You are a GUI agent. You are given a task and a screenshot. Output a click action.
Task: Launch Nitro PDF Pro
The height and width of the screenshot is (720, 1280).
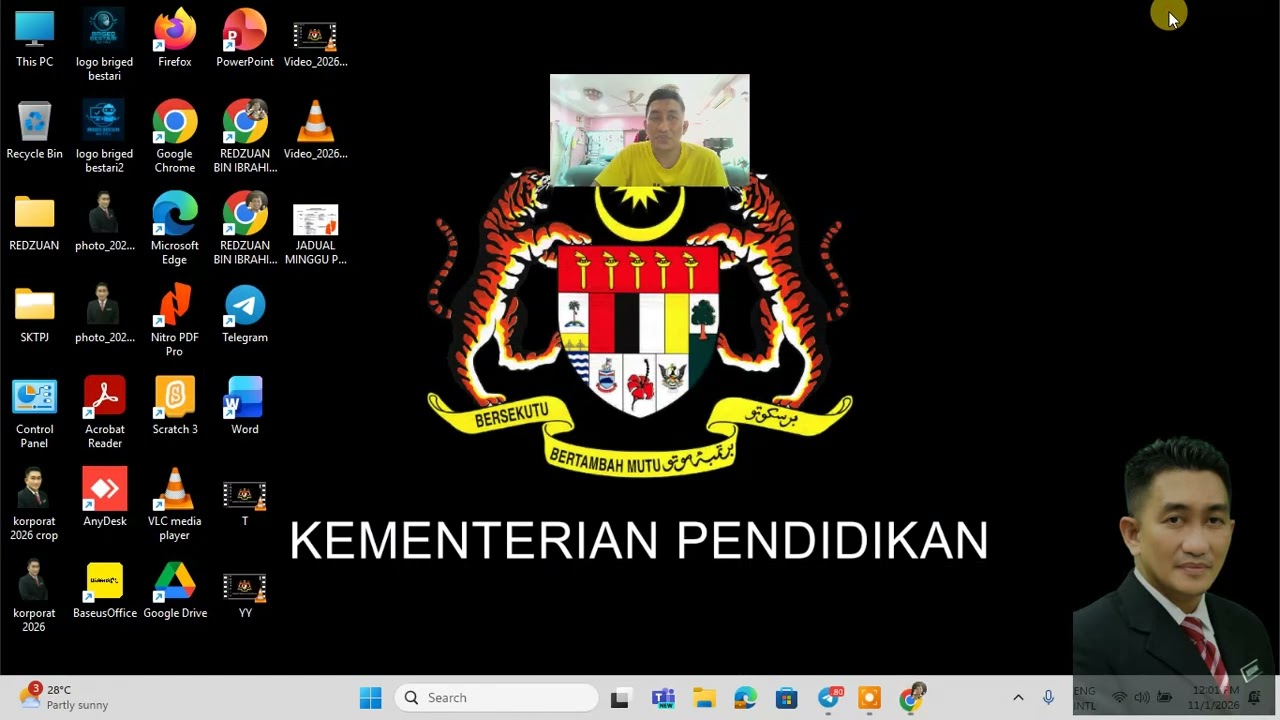pyautogui.click(x=174, y=321)
